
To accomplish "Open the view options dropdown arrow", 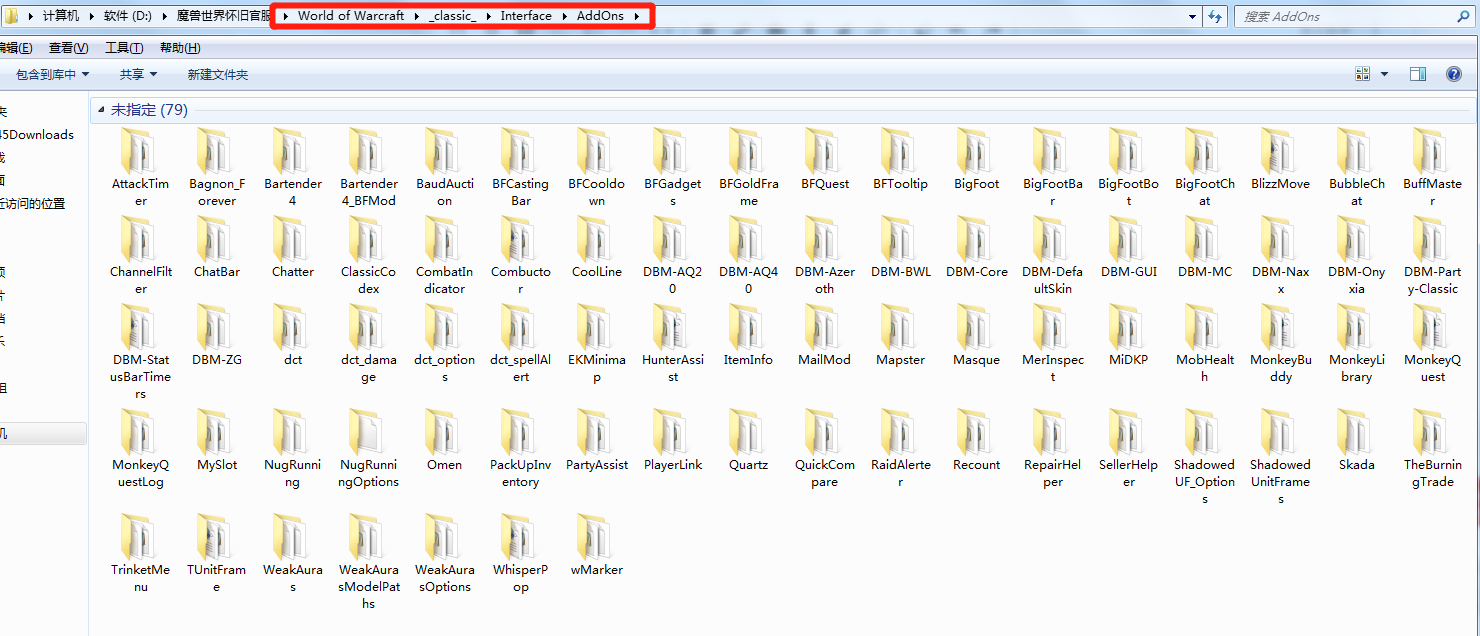I will pos(1384,74).
